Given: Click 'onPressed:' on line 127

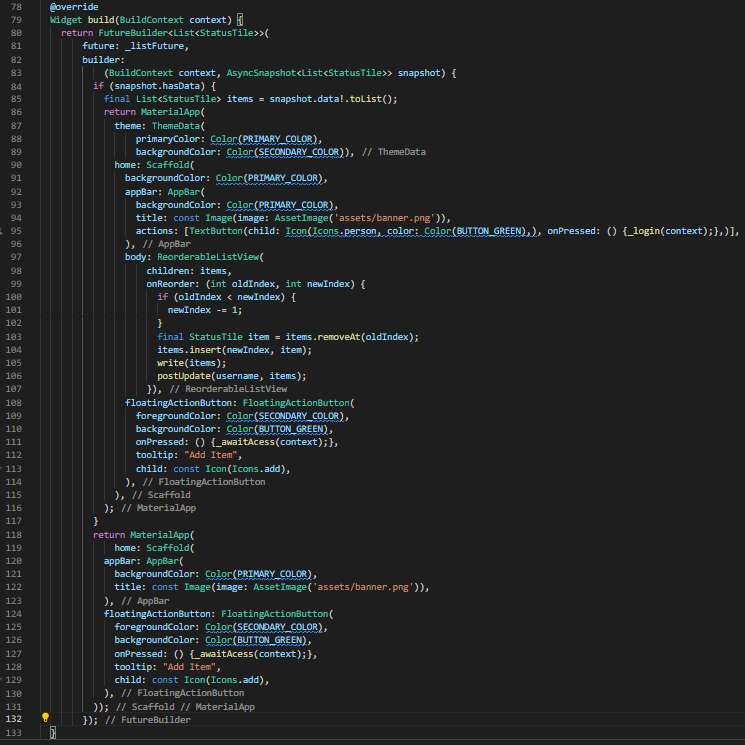Looking at the screenshot, I should click(x=141, y=654).
